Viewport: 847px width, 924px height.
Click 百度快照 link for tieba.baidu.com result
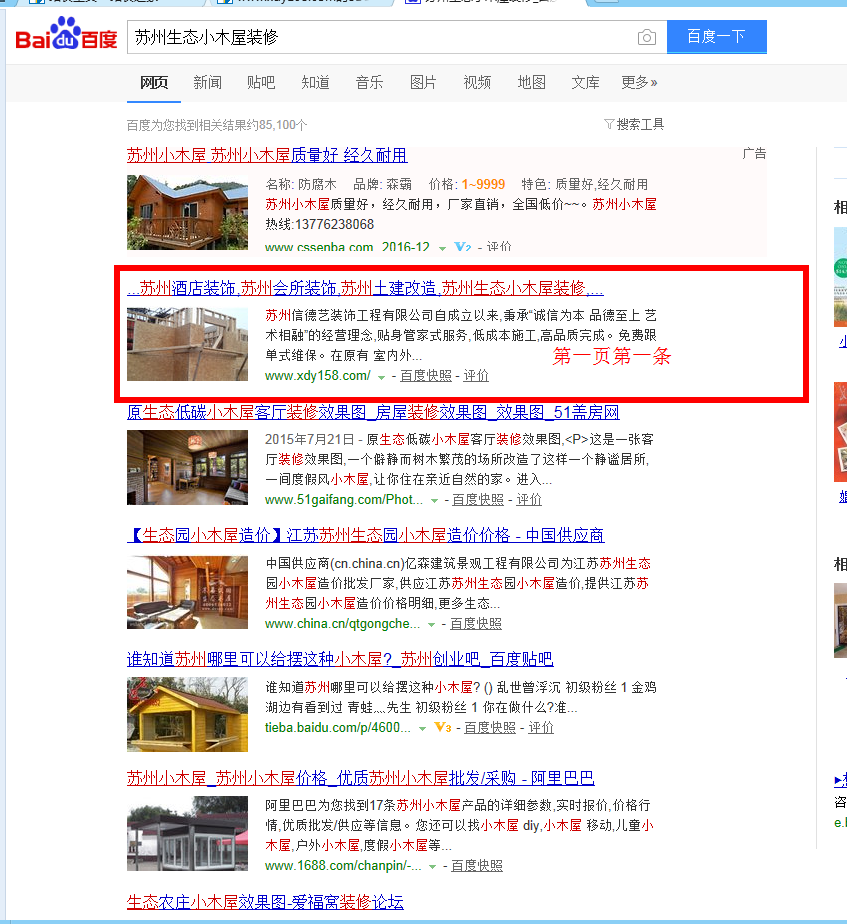tap(490, 728)
